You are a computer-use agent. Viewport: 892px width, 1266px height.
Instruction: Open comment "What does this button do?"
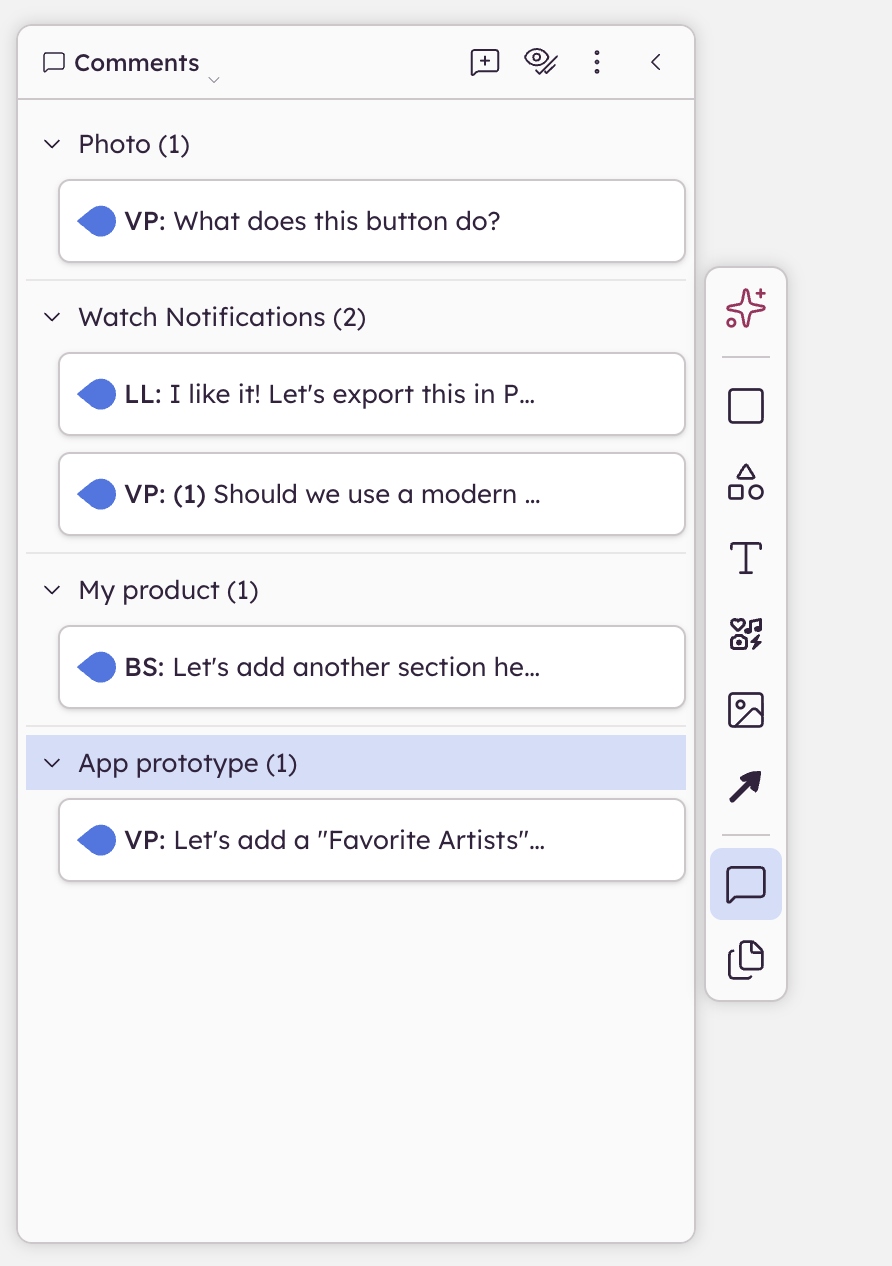click(372, 221)
